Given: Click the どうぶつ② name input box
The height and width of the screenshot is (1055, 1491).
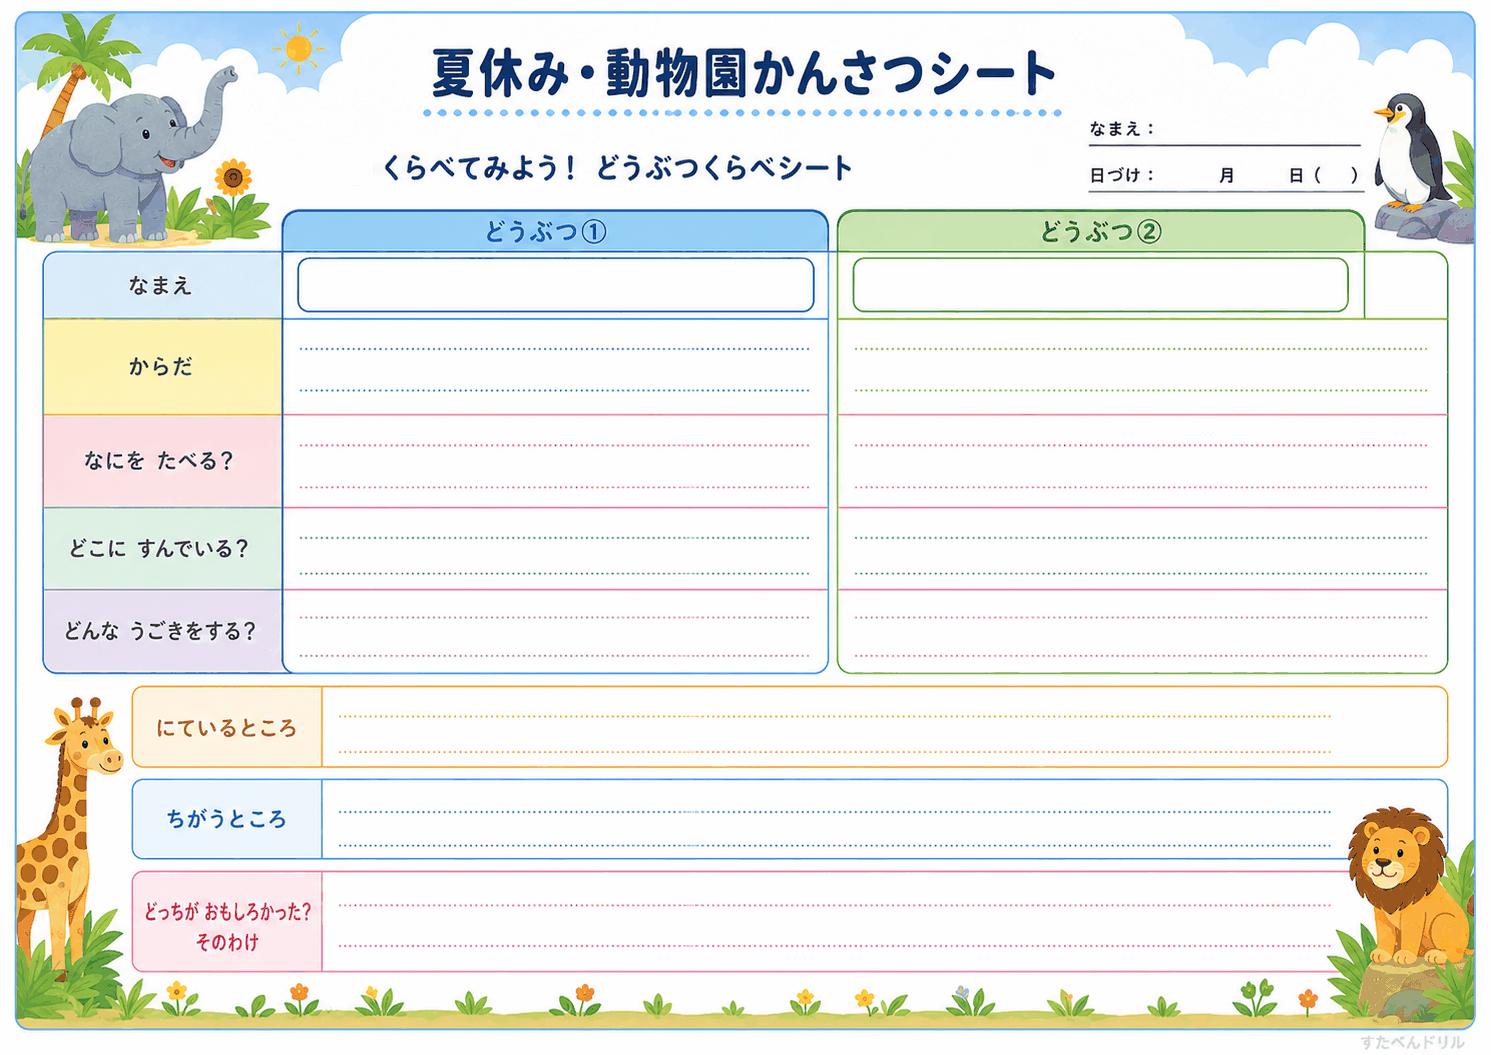Looking at the screenshot, I should (x=1100, y=285).
